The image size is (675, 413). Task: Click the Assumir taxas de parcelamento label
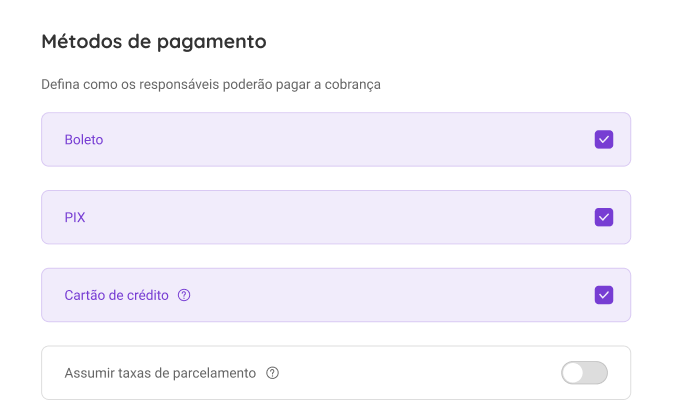(160, 373)
